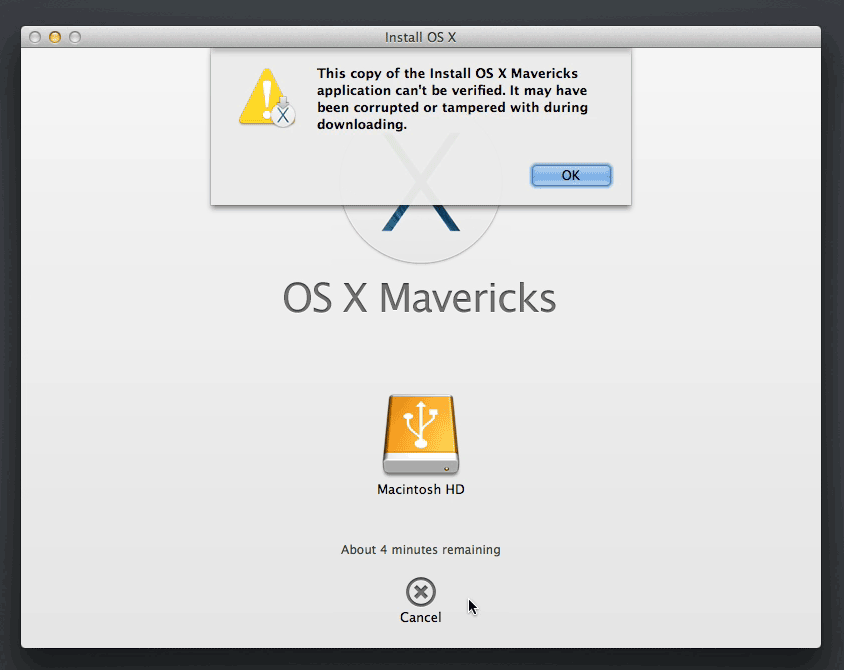Click the highlighted default OK button border
The height and width of the screenshot is (670, 844).
(571, 175)
